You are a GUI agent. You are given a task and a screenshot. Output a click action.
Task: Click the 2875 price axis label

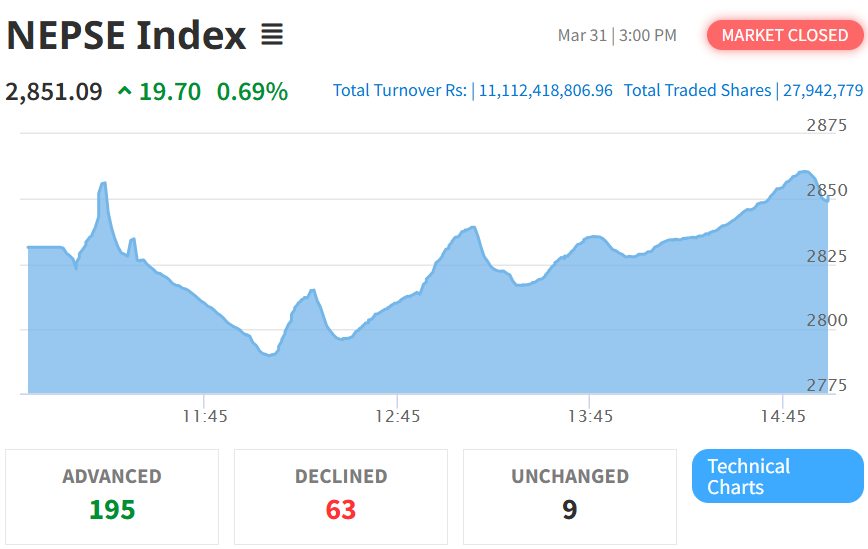tap(826, 125)
